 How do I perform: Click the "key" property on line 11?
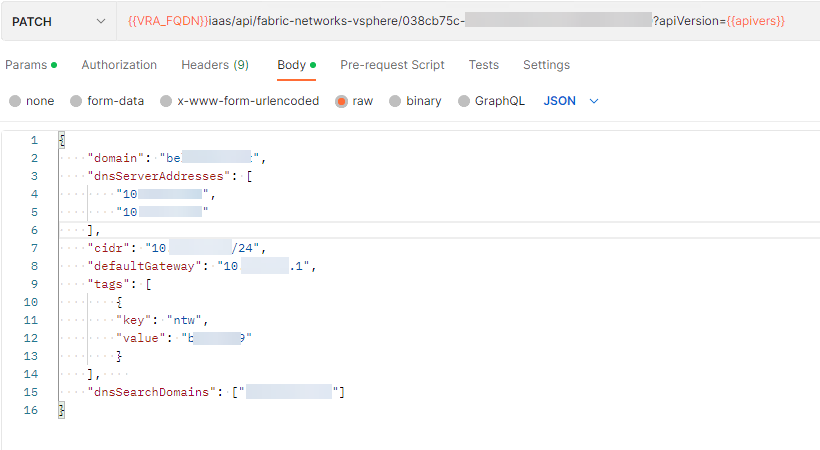(133, 320)
